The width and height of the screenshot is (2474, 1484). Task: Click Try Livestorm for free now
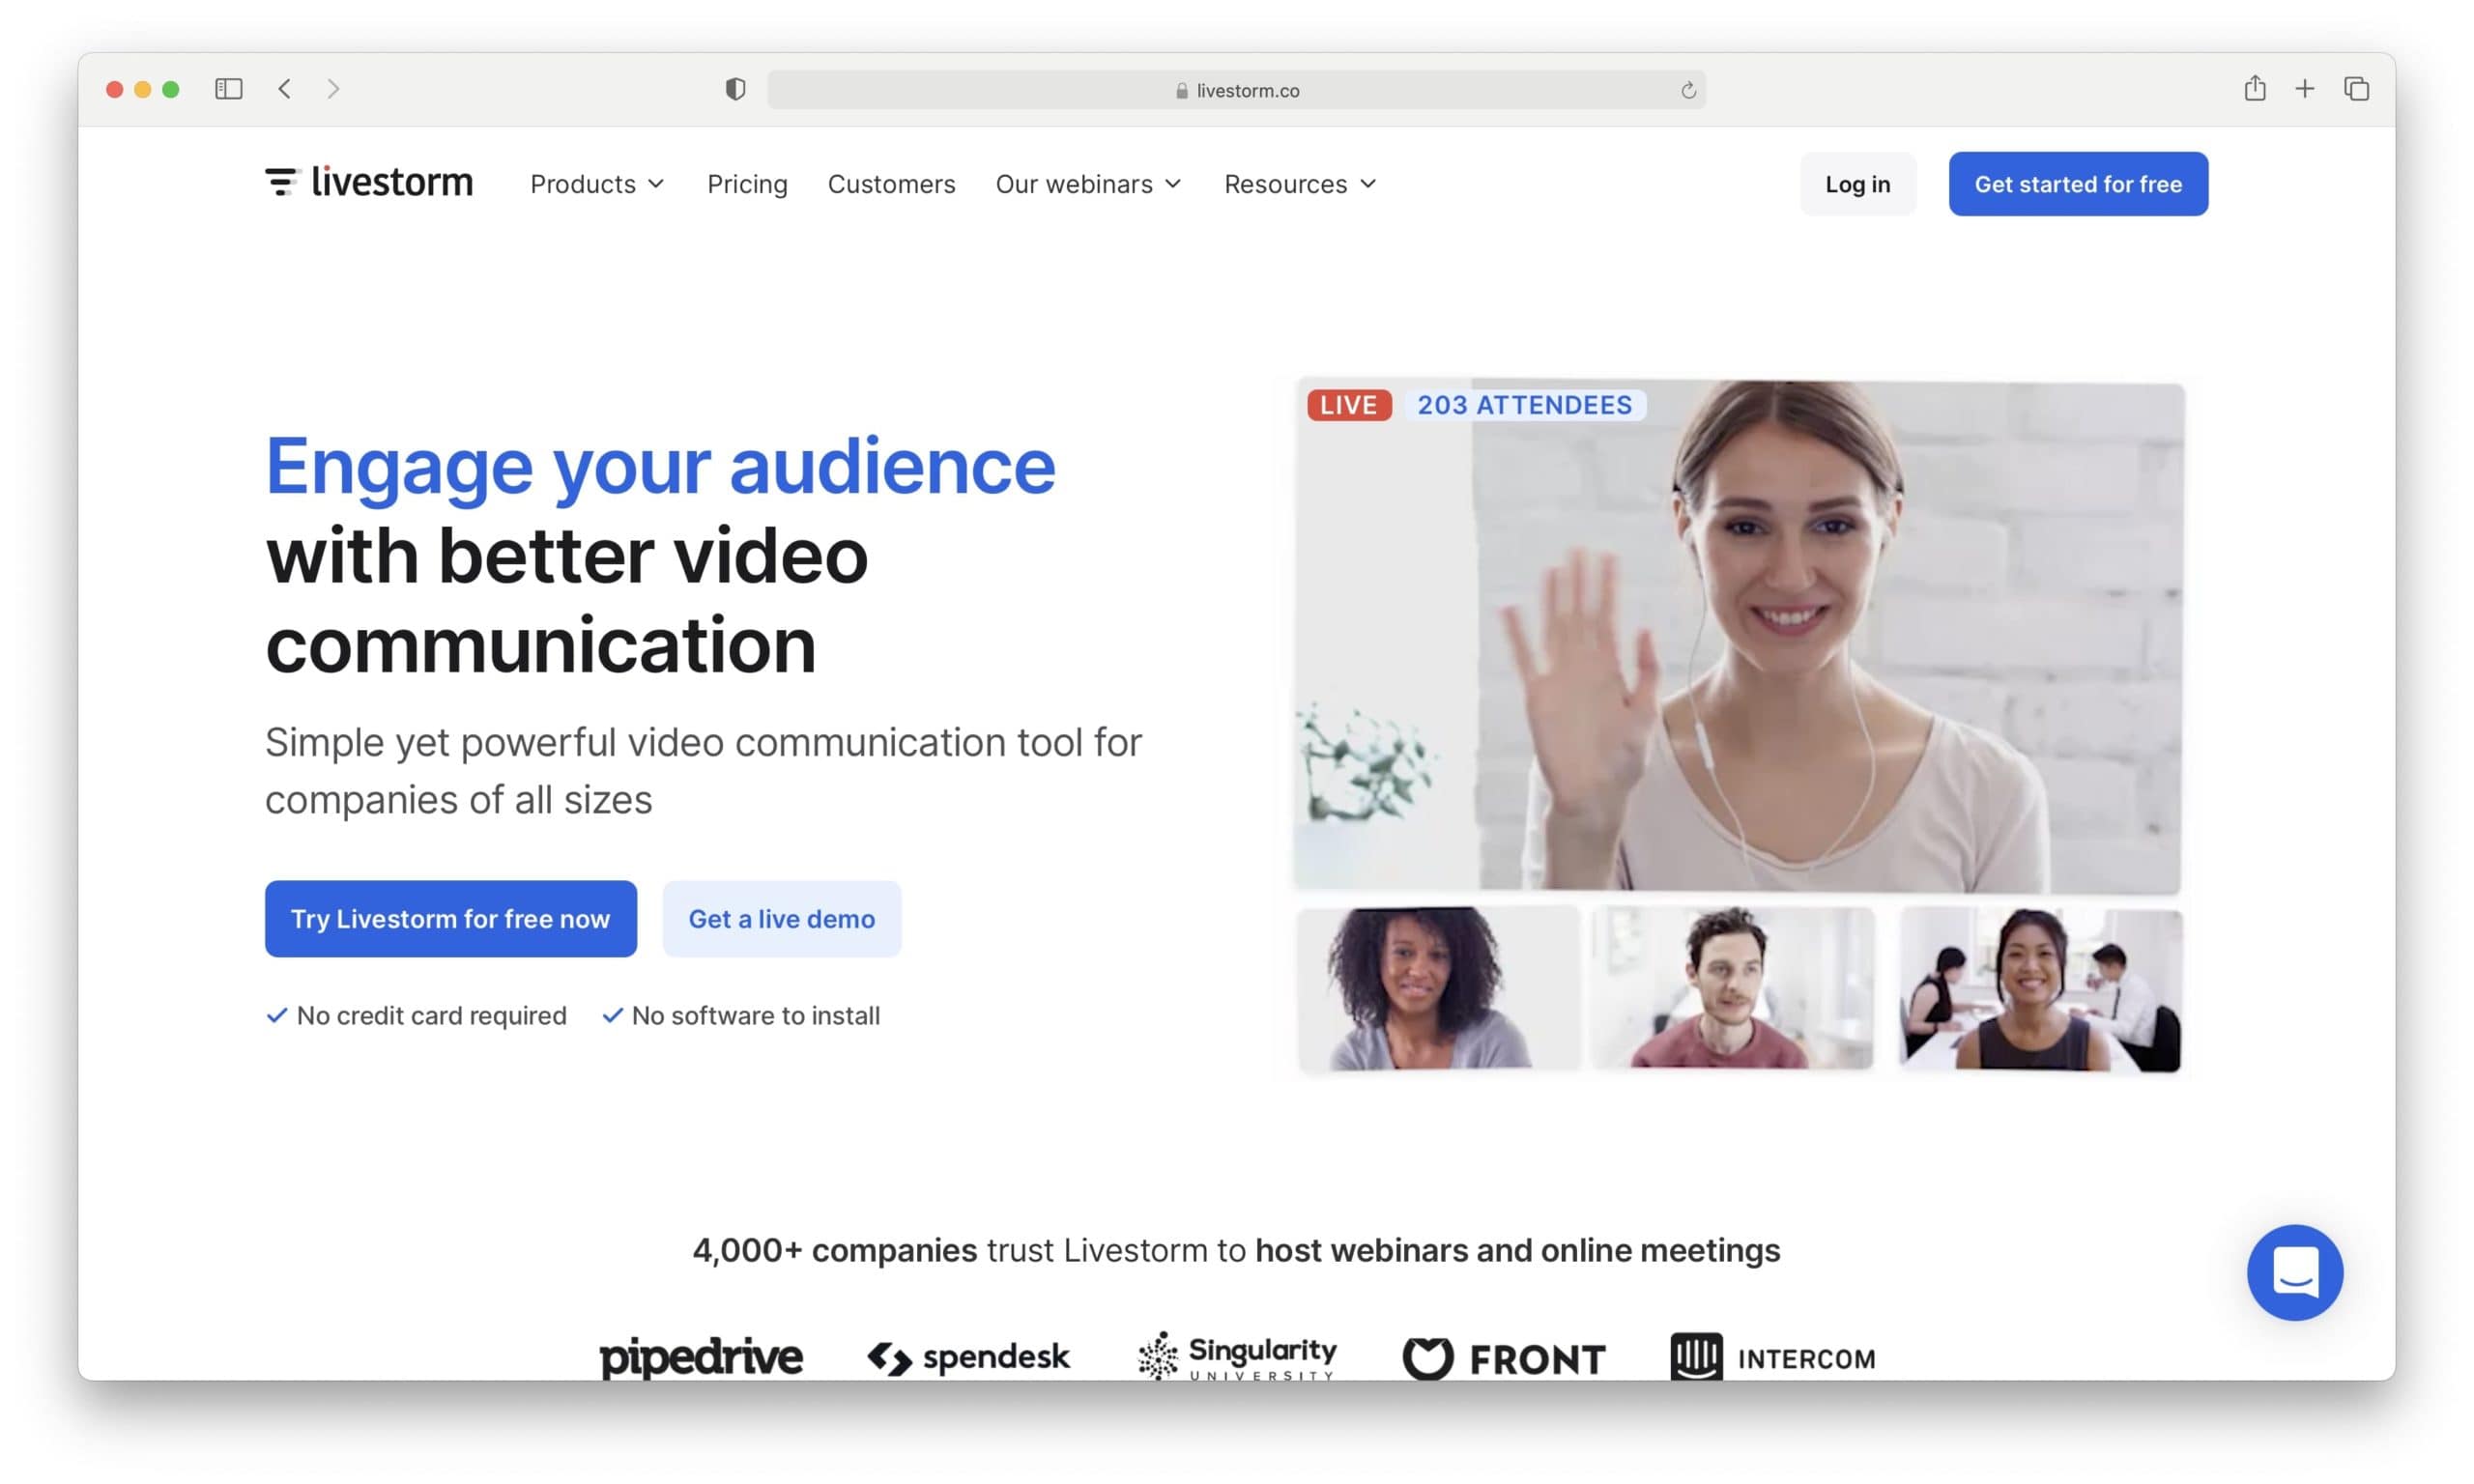[x=450, y=918]
